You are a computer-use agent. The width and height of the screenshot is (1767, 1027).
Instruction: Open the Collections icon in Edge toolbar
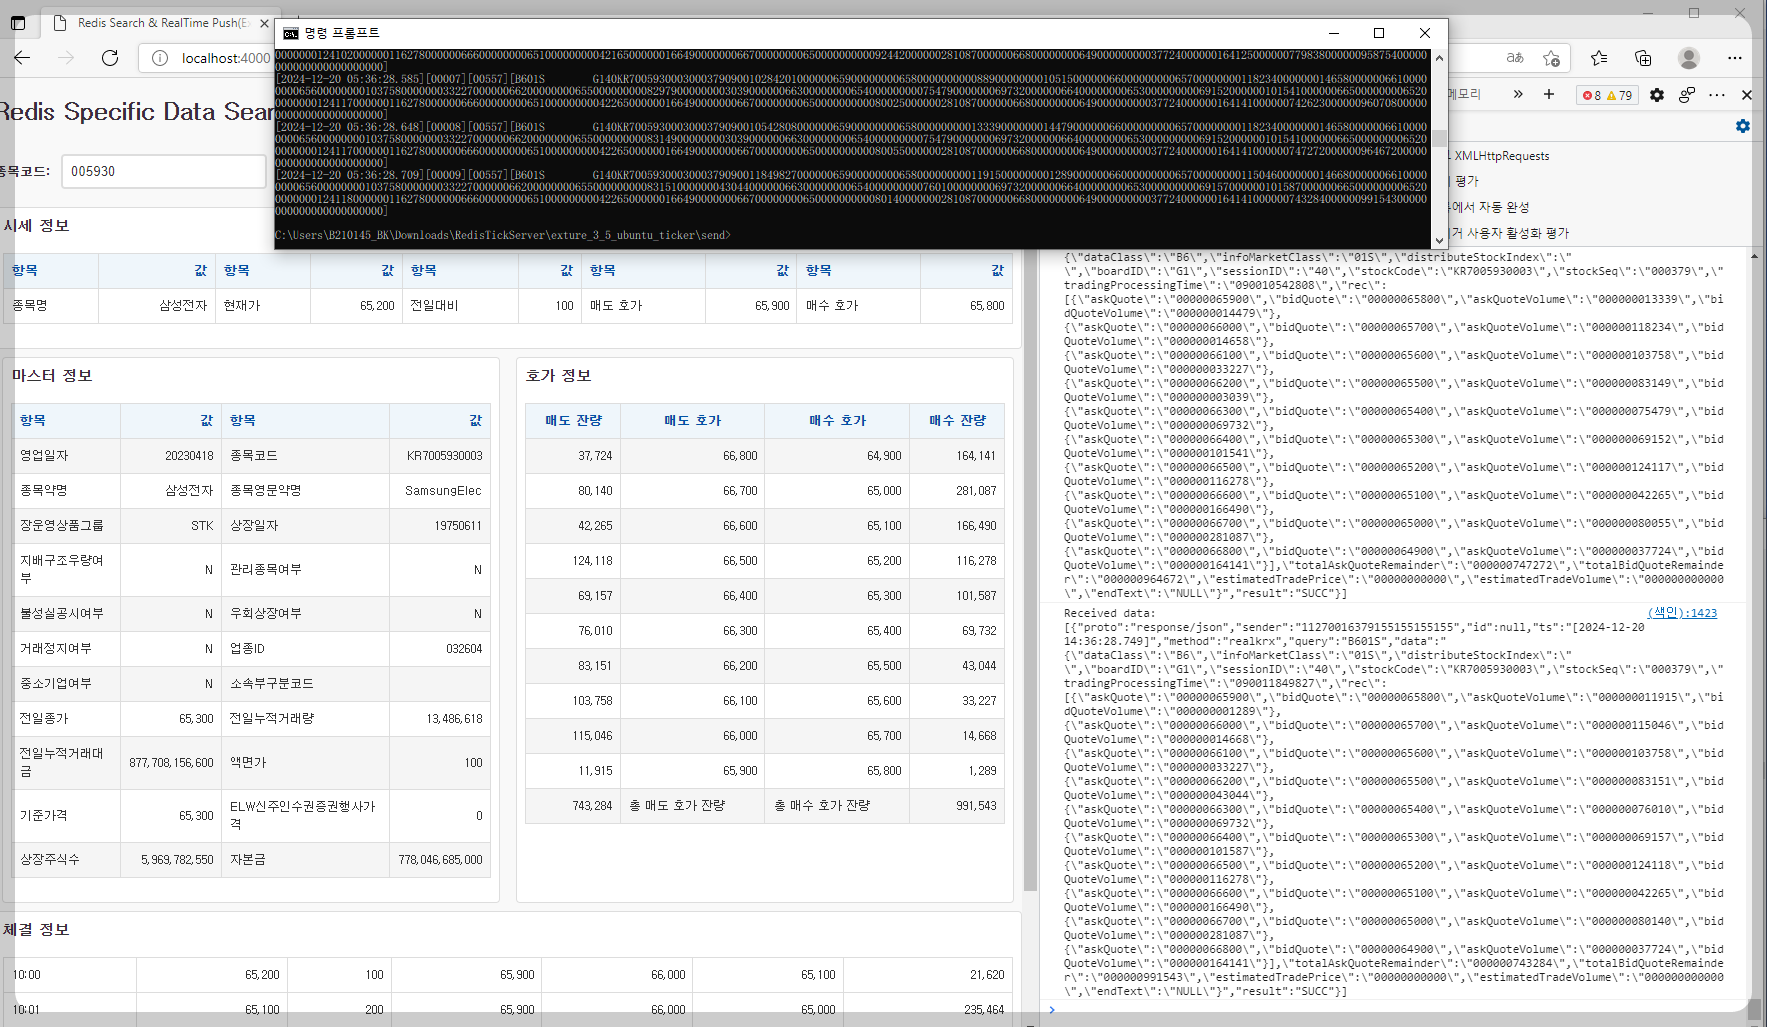pos(1643,58)
